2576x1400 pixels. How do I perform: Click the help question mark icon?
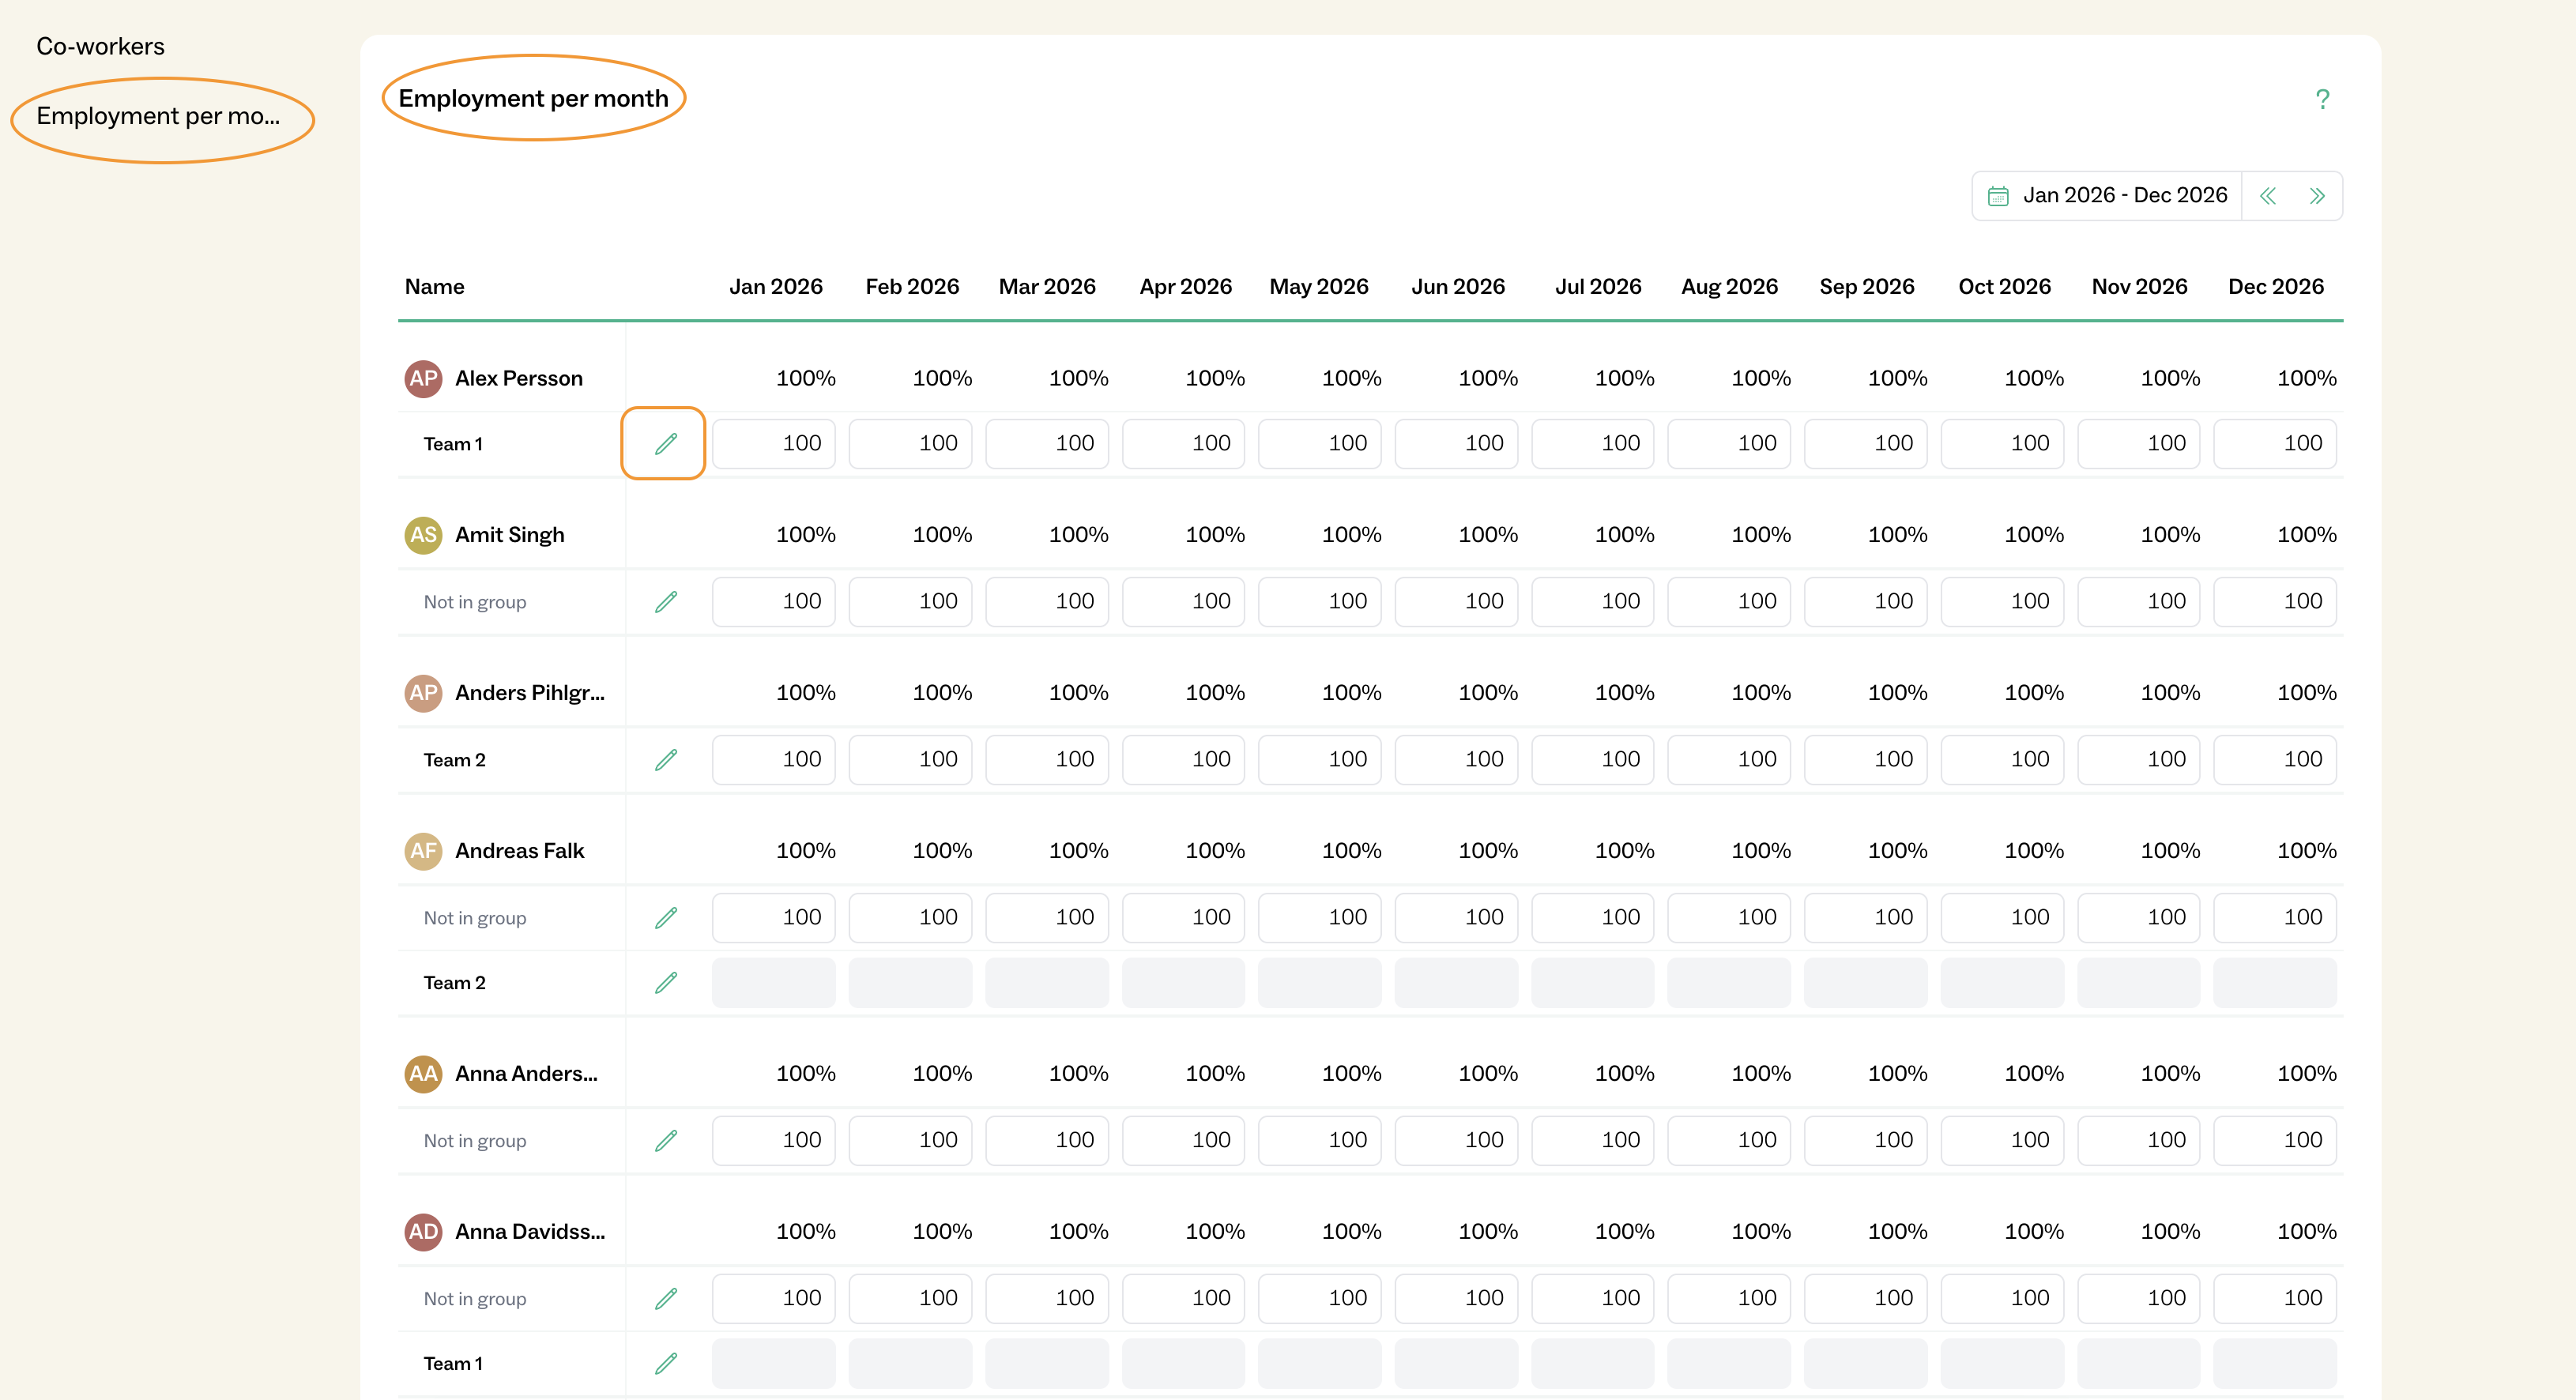(x=2322, y=99)
